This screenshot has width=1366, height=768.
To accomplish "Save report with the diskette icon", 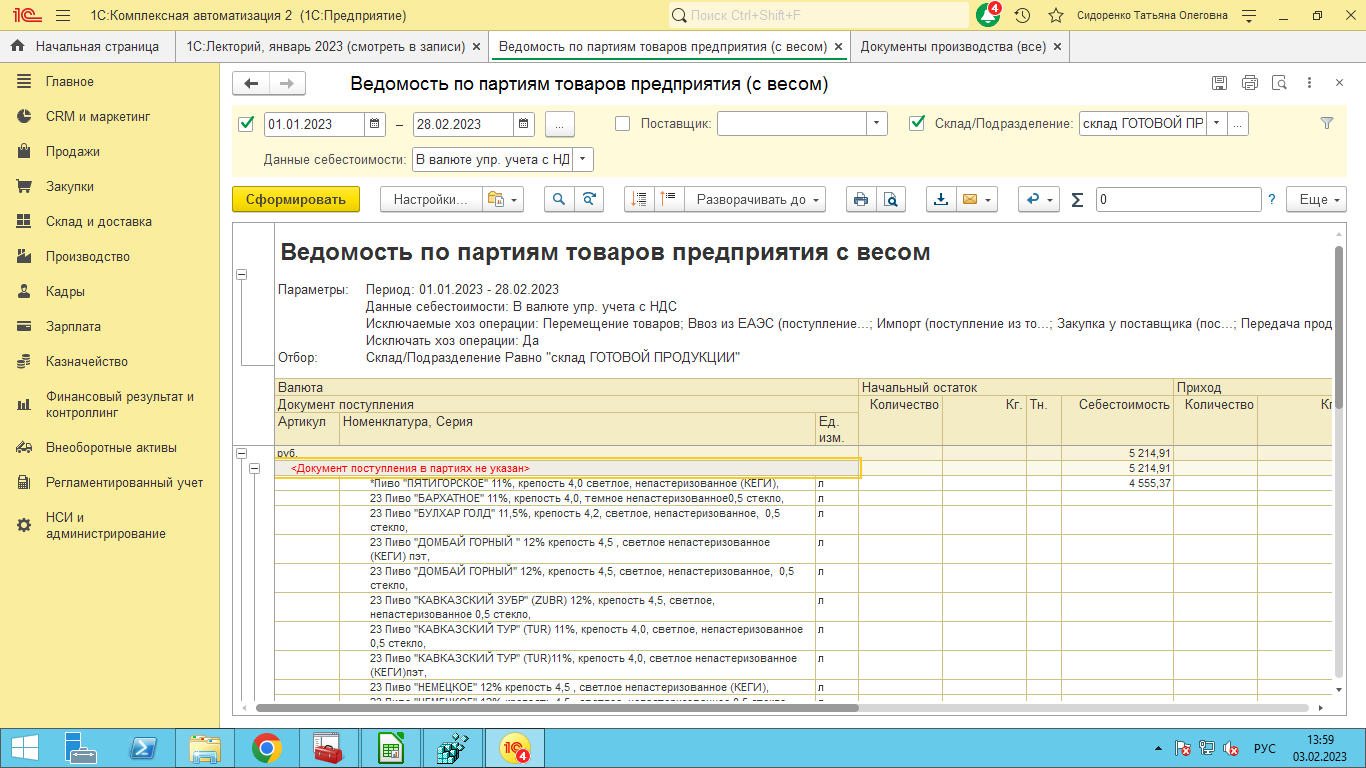I will point(1219,84).
